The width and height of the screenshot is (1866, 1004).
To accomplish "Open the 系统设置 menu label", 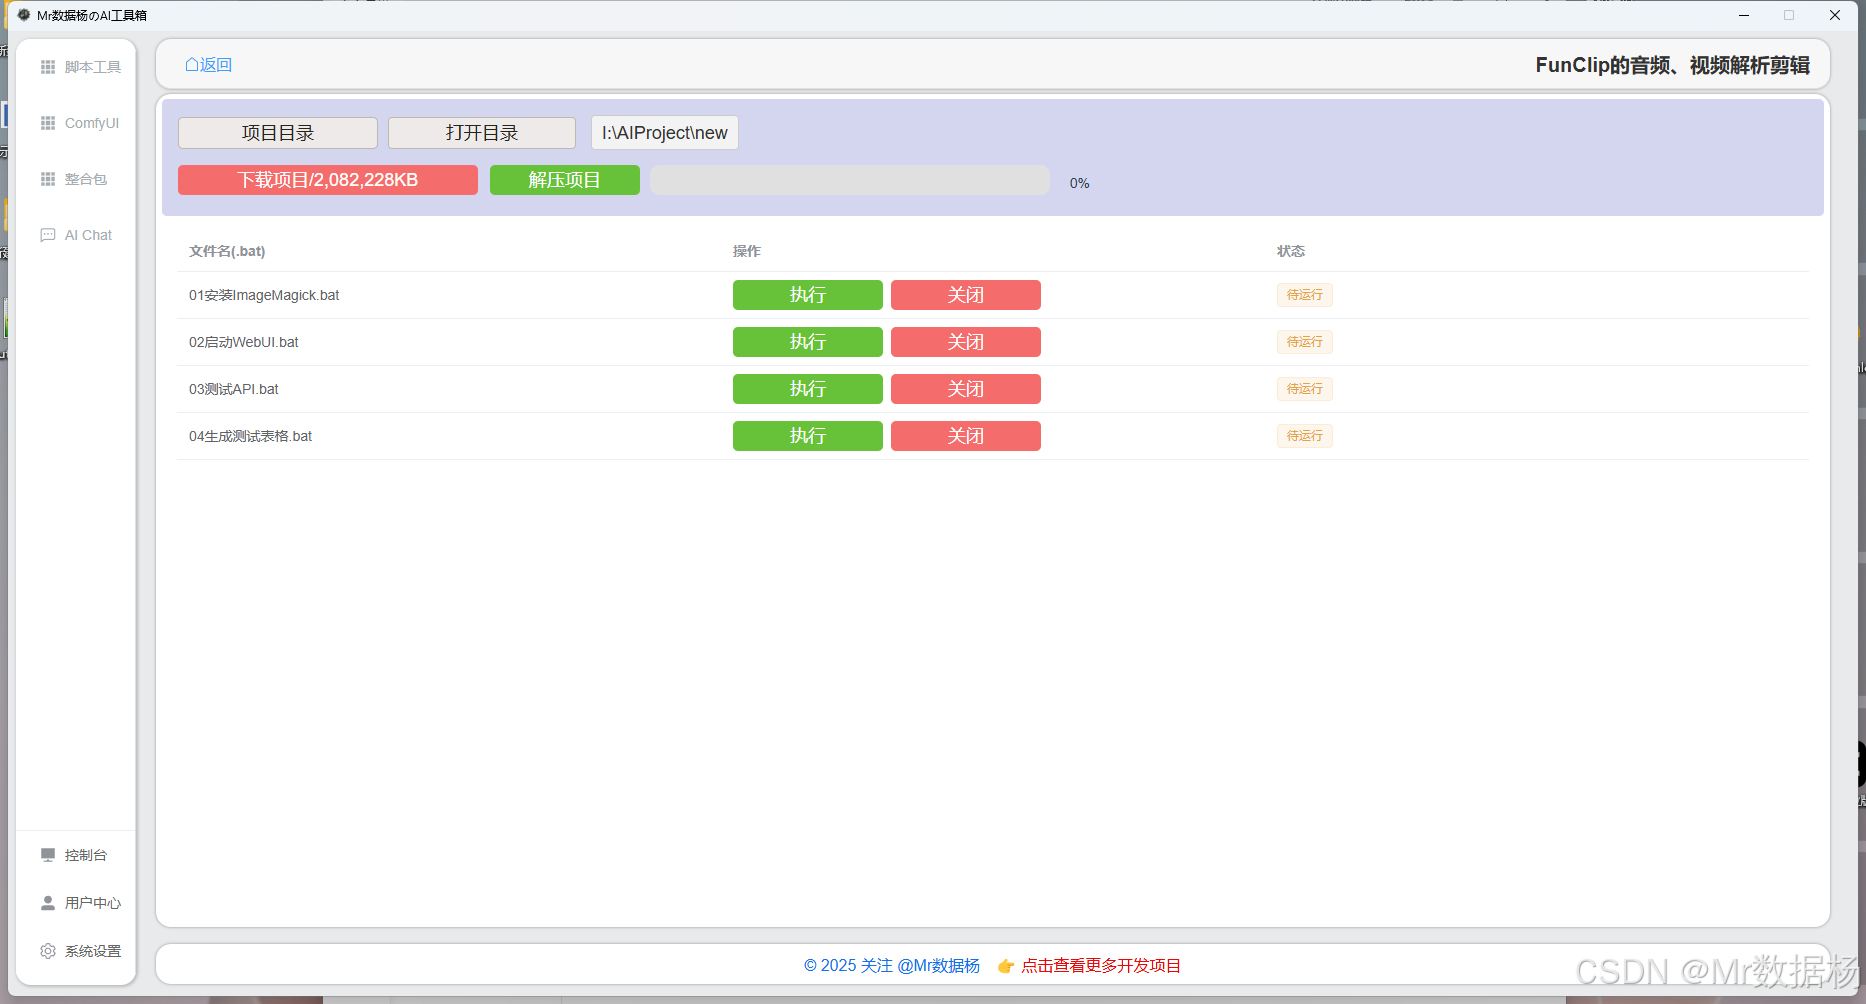I will (93, 951).
